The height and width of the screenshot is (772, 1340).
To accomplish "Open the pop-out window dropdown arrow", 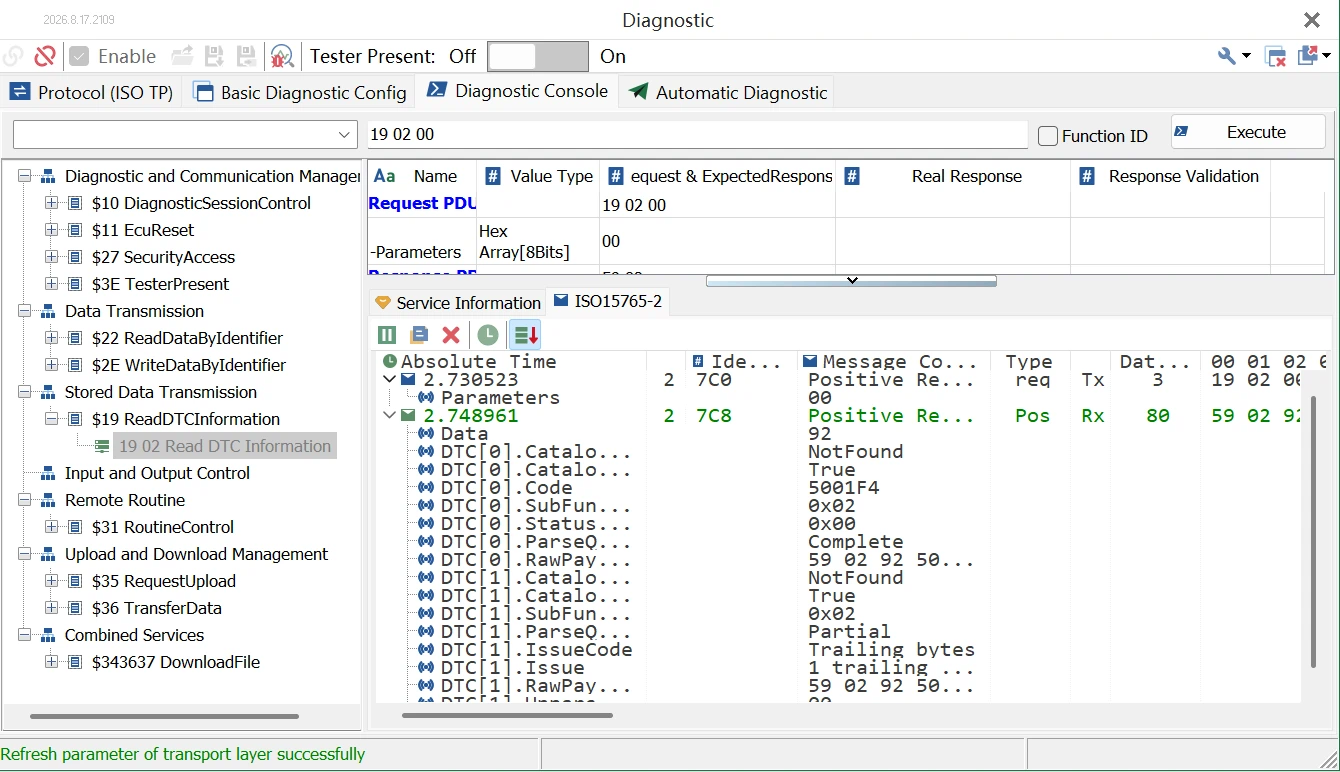I will (x=1327, y=57).
